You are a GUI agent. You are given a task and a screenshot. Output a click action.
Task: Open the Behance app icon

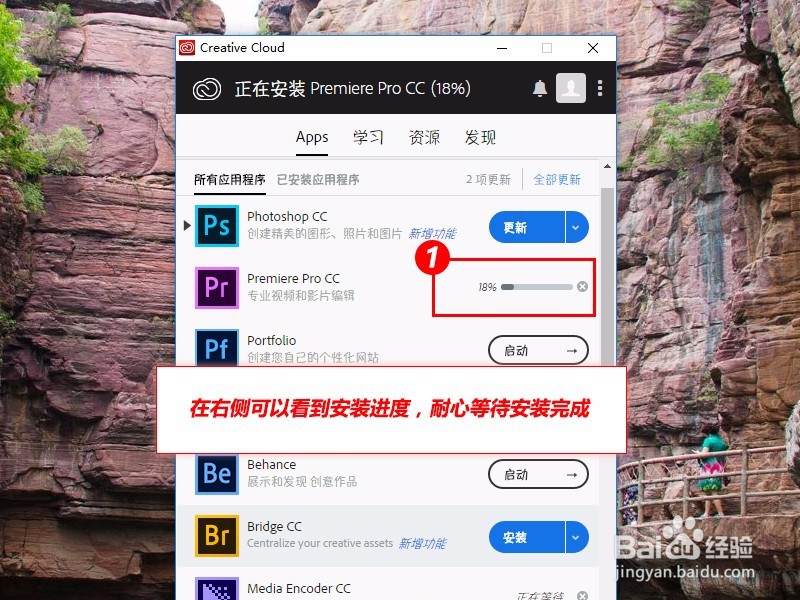(216, 474)
